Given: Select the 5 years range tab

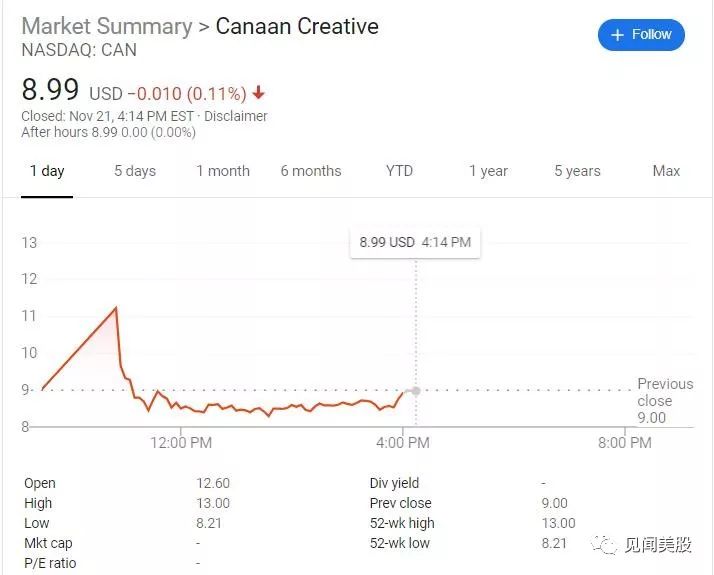Looking at the screenshot, I should click(x=577, y=171).
